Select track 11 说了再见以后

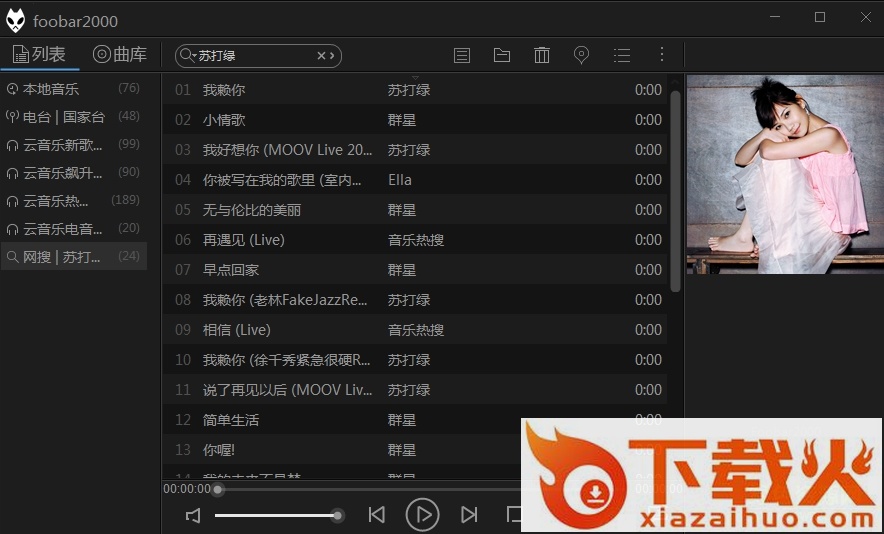point(414,390)
